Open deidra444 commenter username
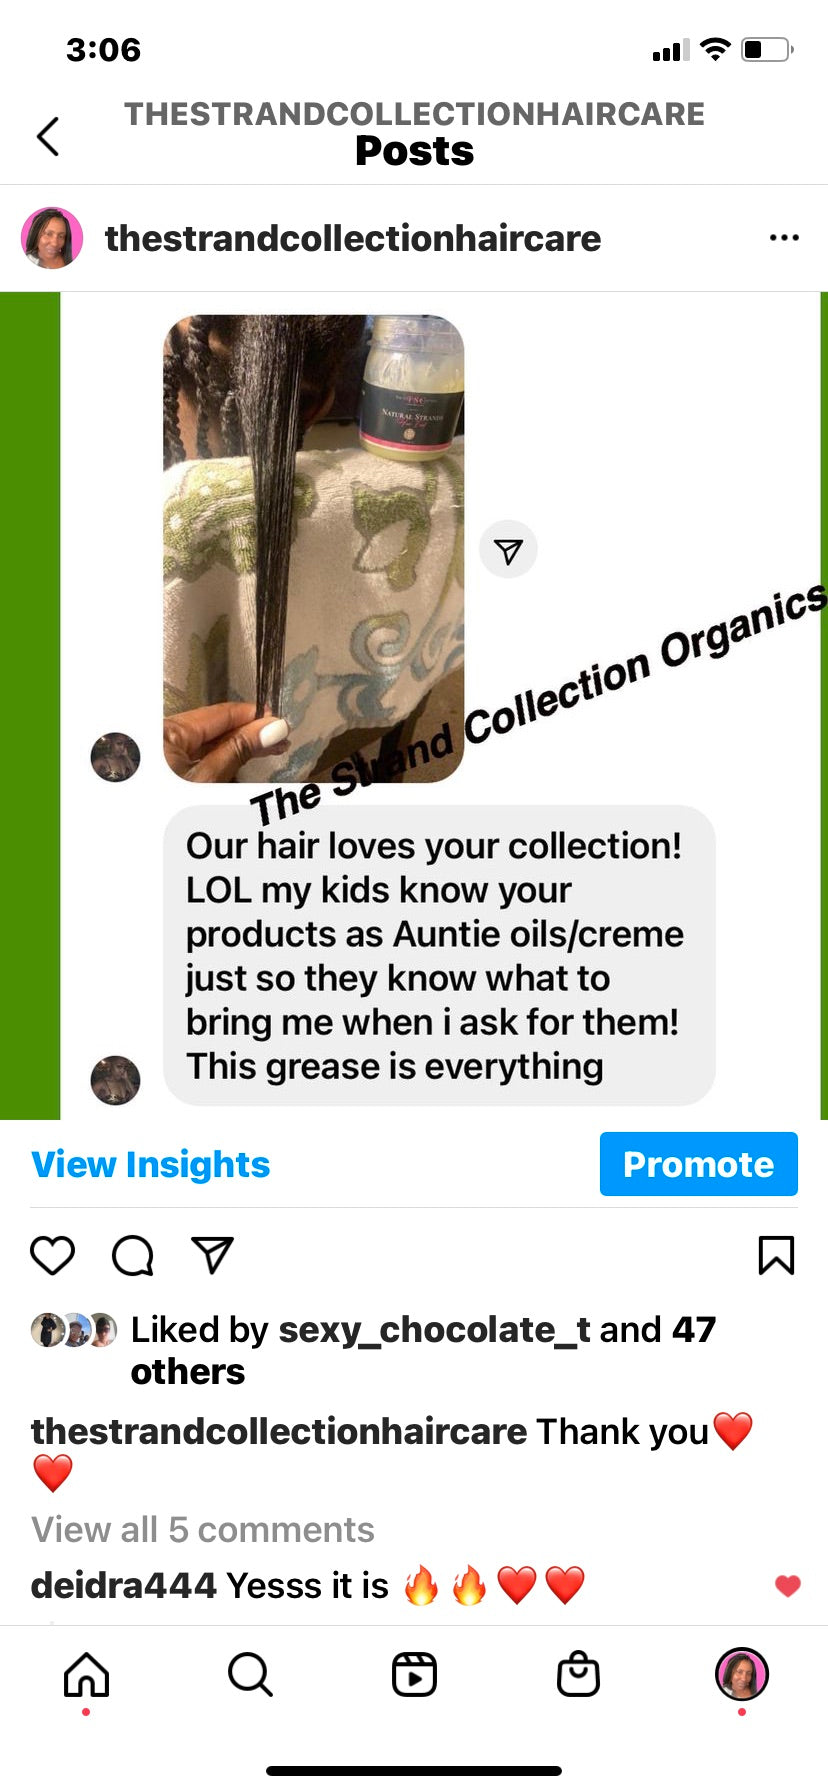 coord(124,1585)
